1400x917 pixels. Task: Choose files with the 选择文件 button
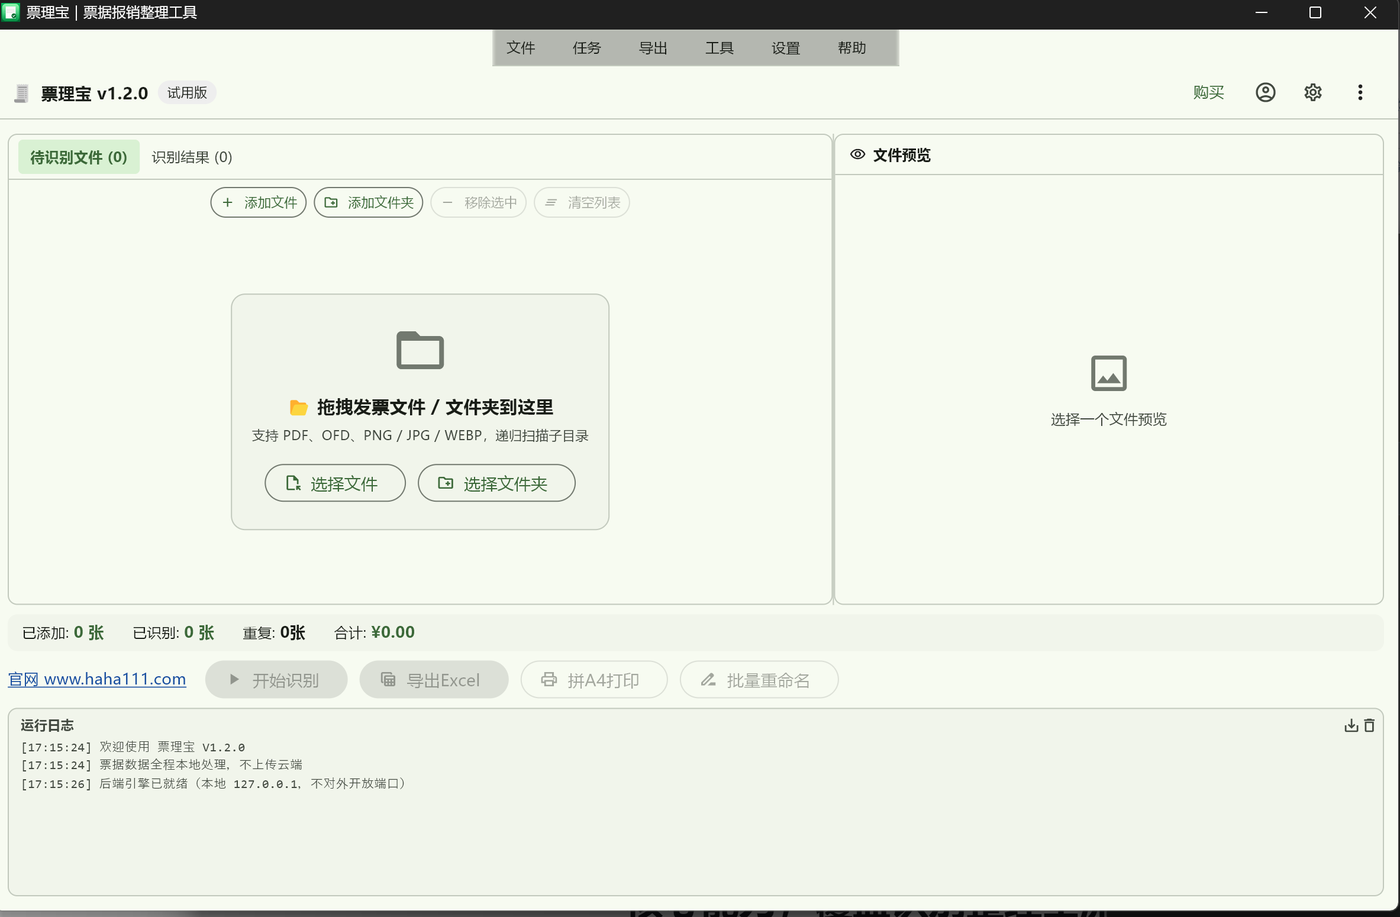point(335,483)
